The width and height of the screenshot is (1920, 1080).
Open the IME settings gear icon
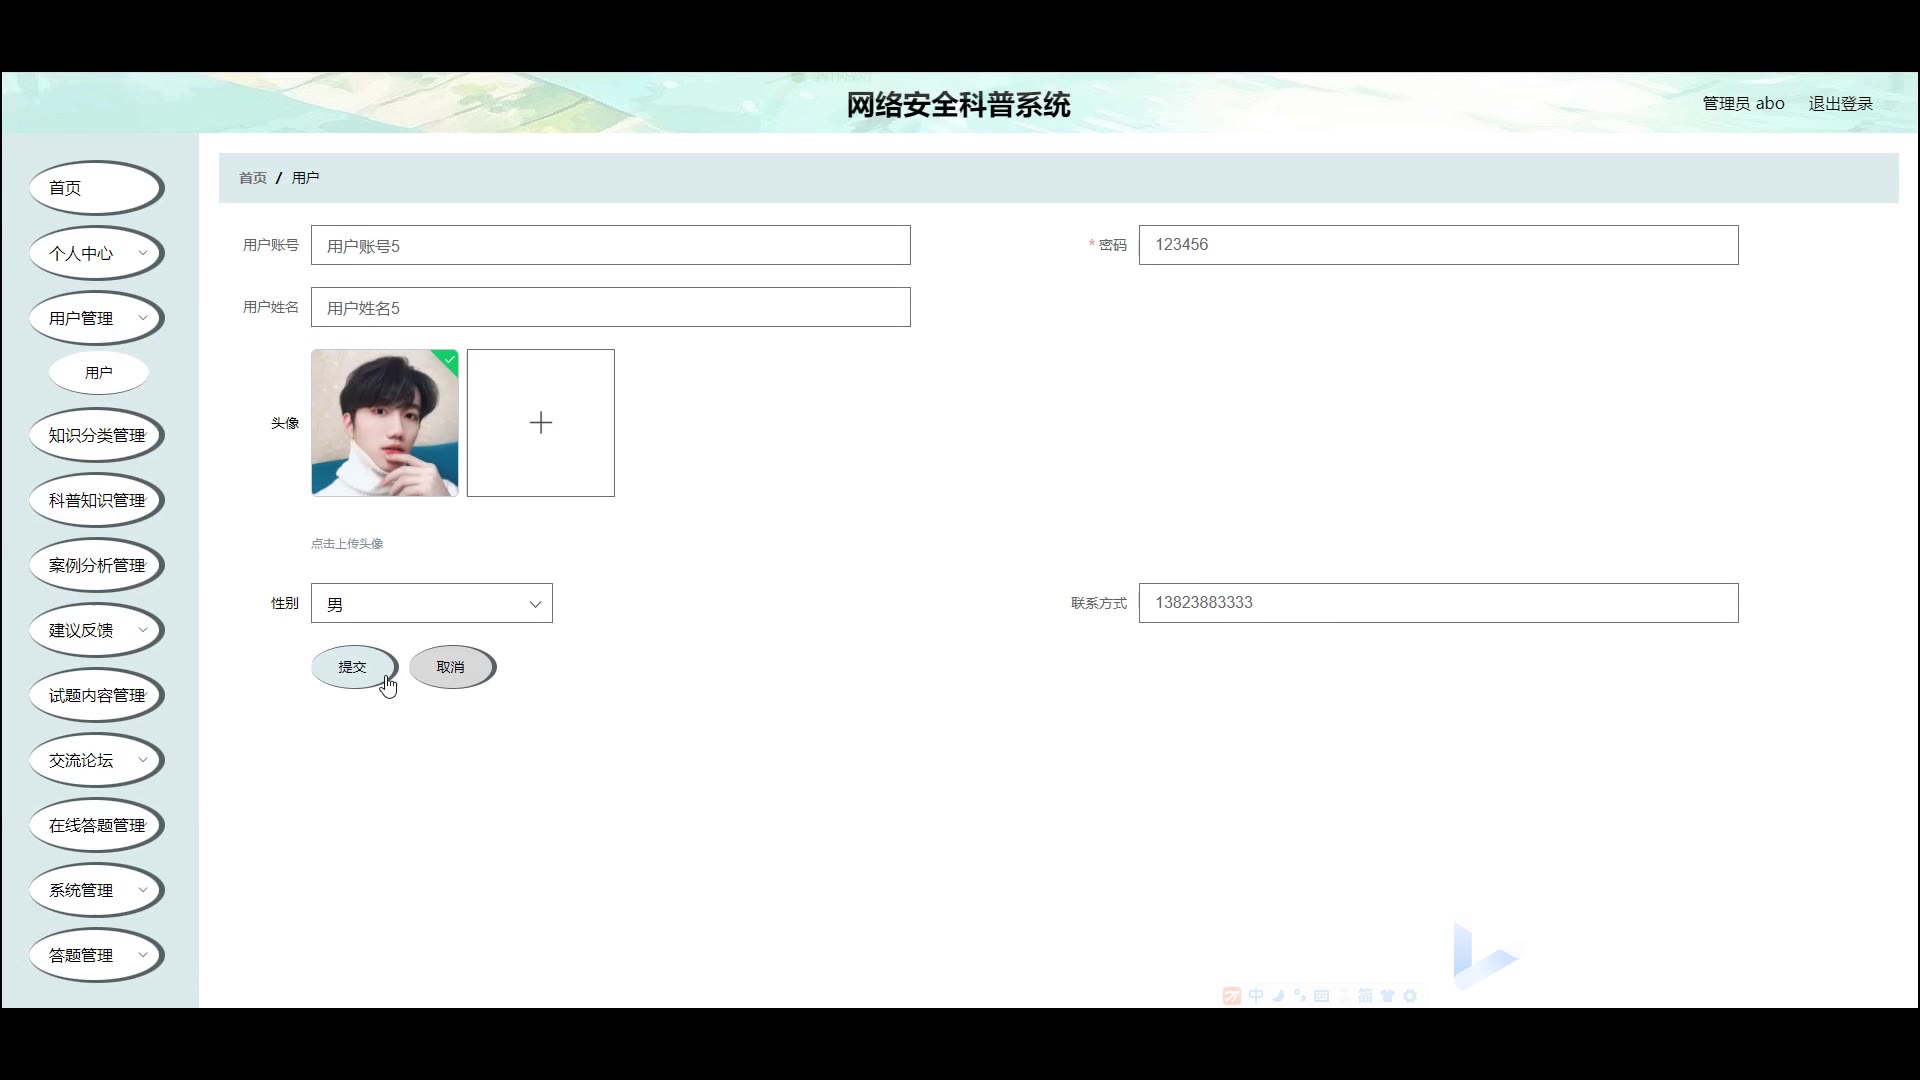1410,996
